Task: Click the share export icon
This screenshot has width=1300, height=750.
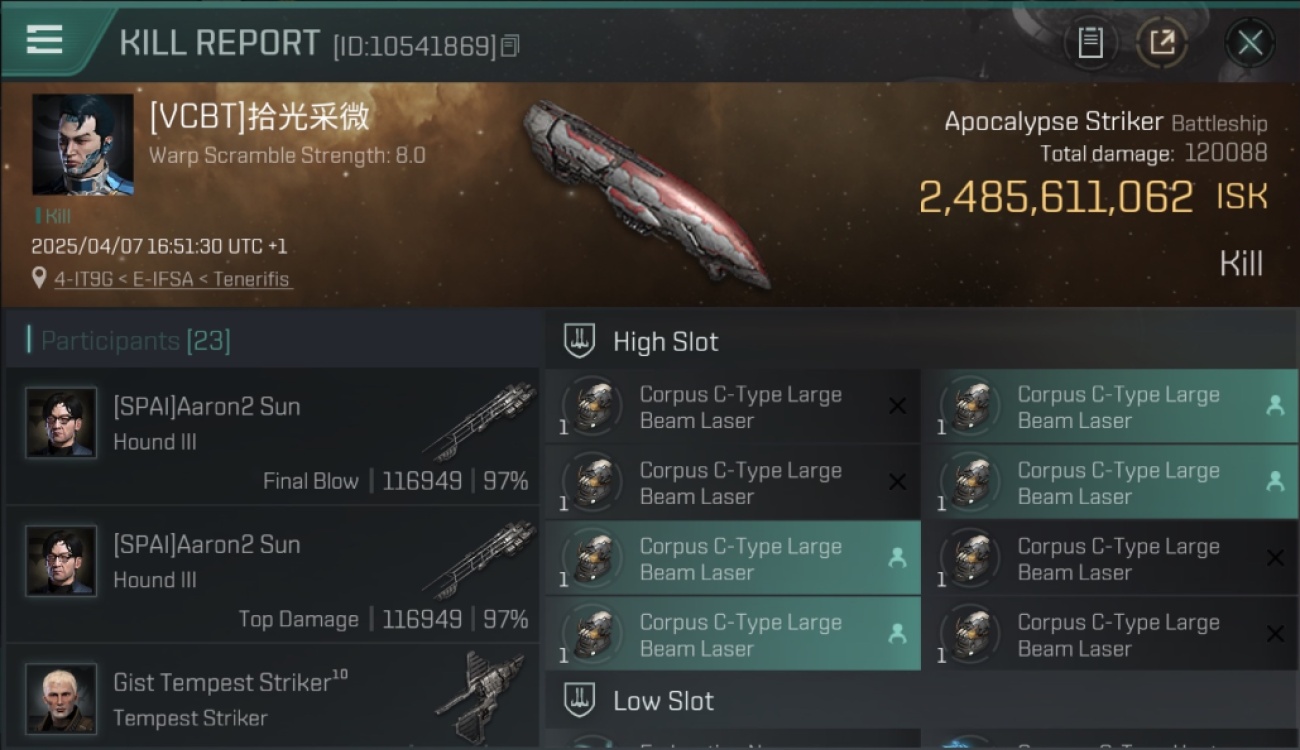Action: (x=1161, y=43)
